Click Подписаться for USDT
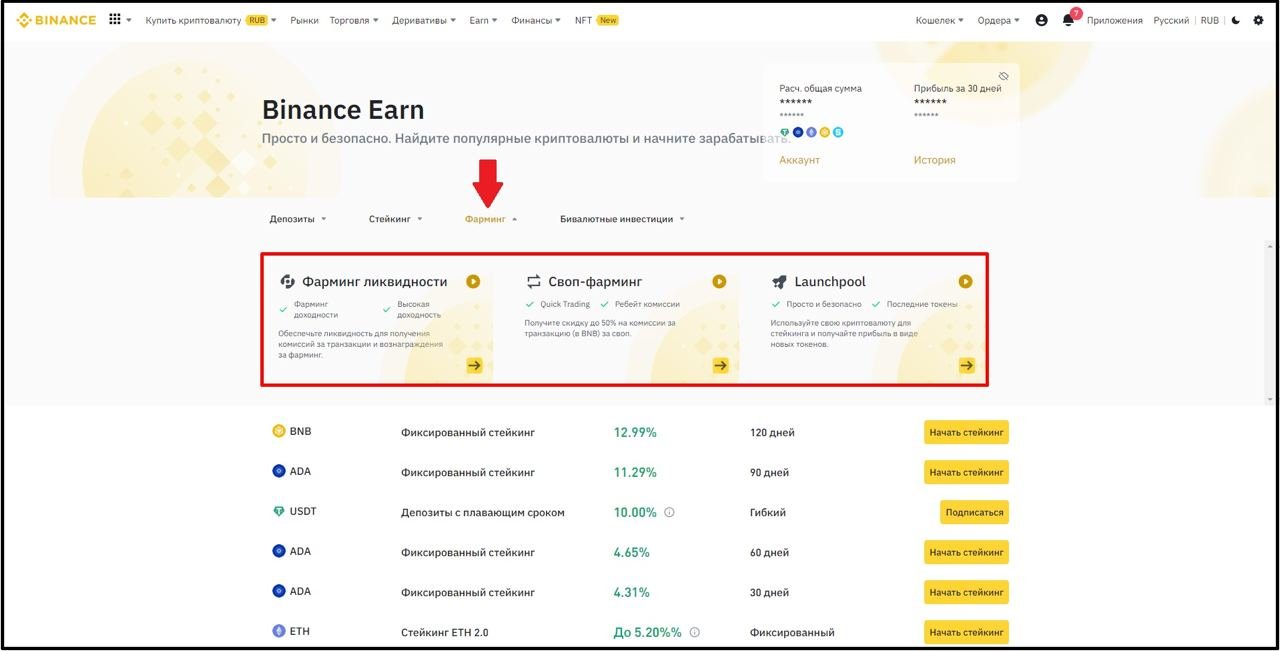The height and width of the screenshot is (651, 1280). [x=973, y=512]
